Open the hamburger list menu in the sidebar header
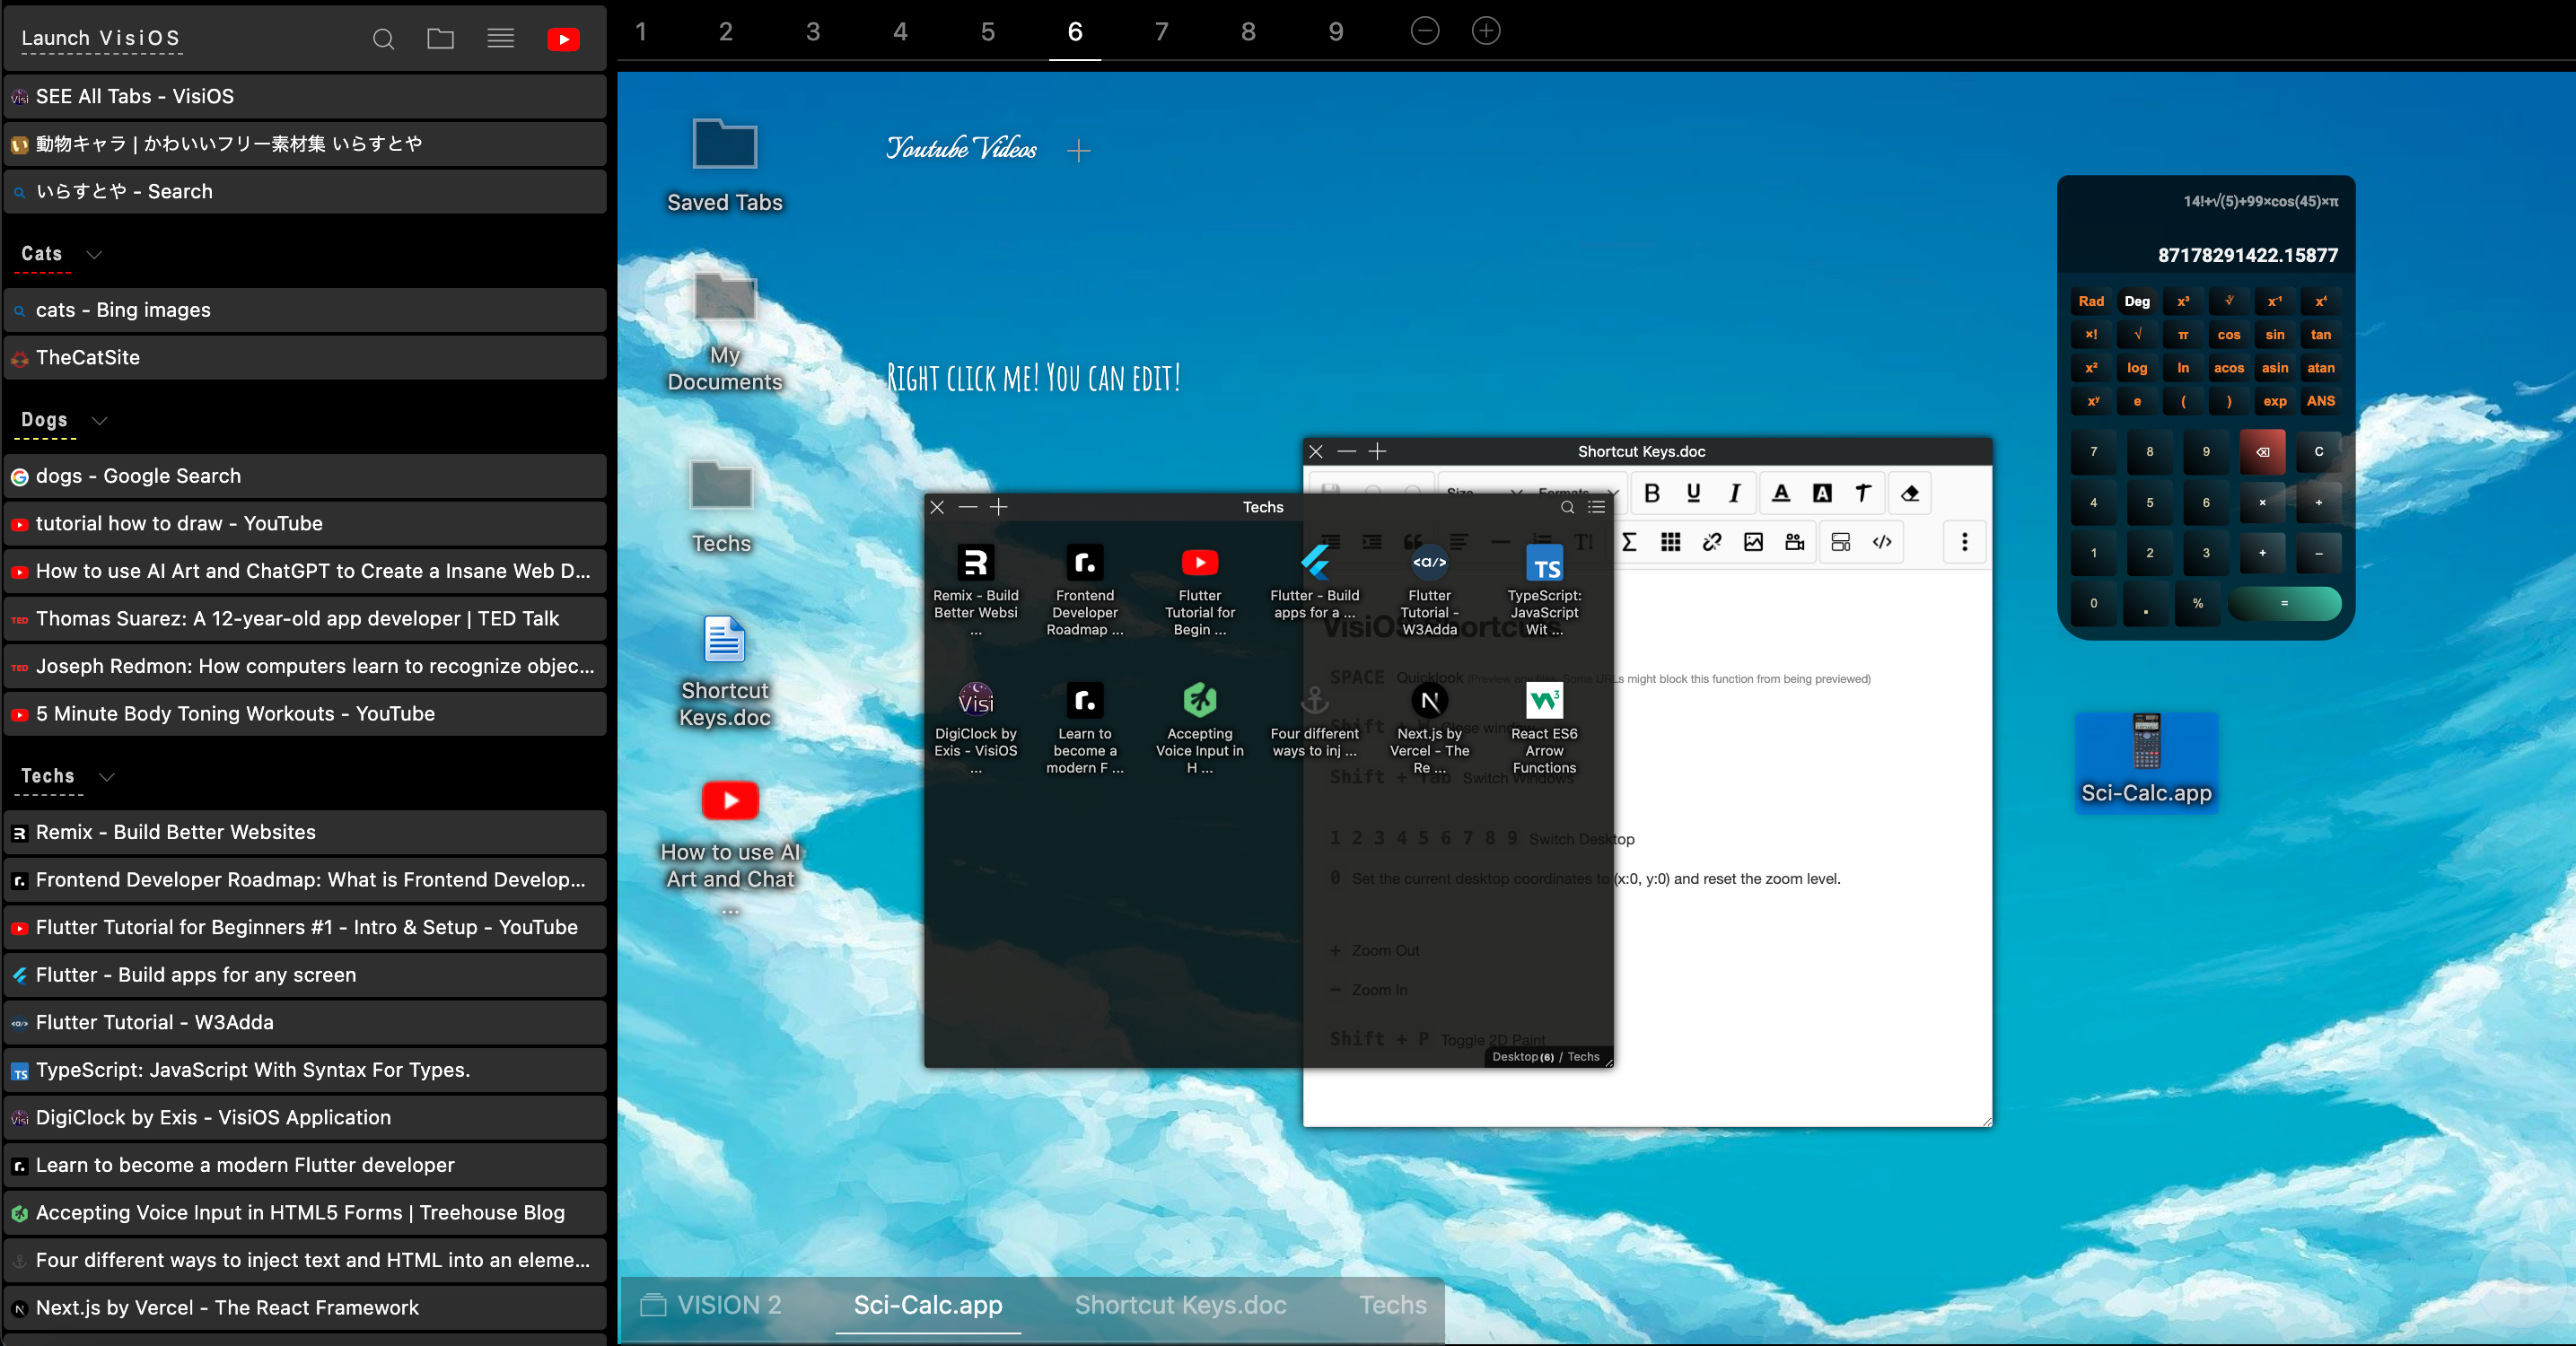 click(501, 39)
